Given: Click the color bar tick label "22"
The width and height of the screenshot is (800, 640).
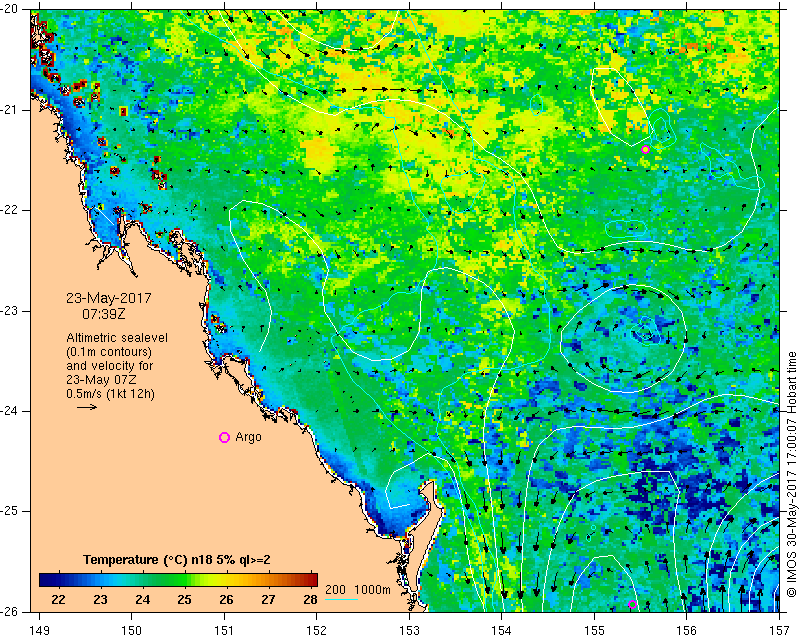Looking at the screenshot, I should coord(59,600).
